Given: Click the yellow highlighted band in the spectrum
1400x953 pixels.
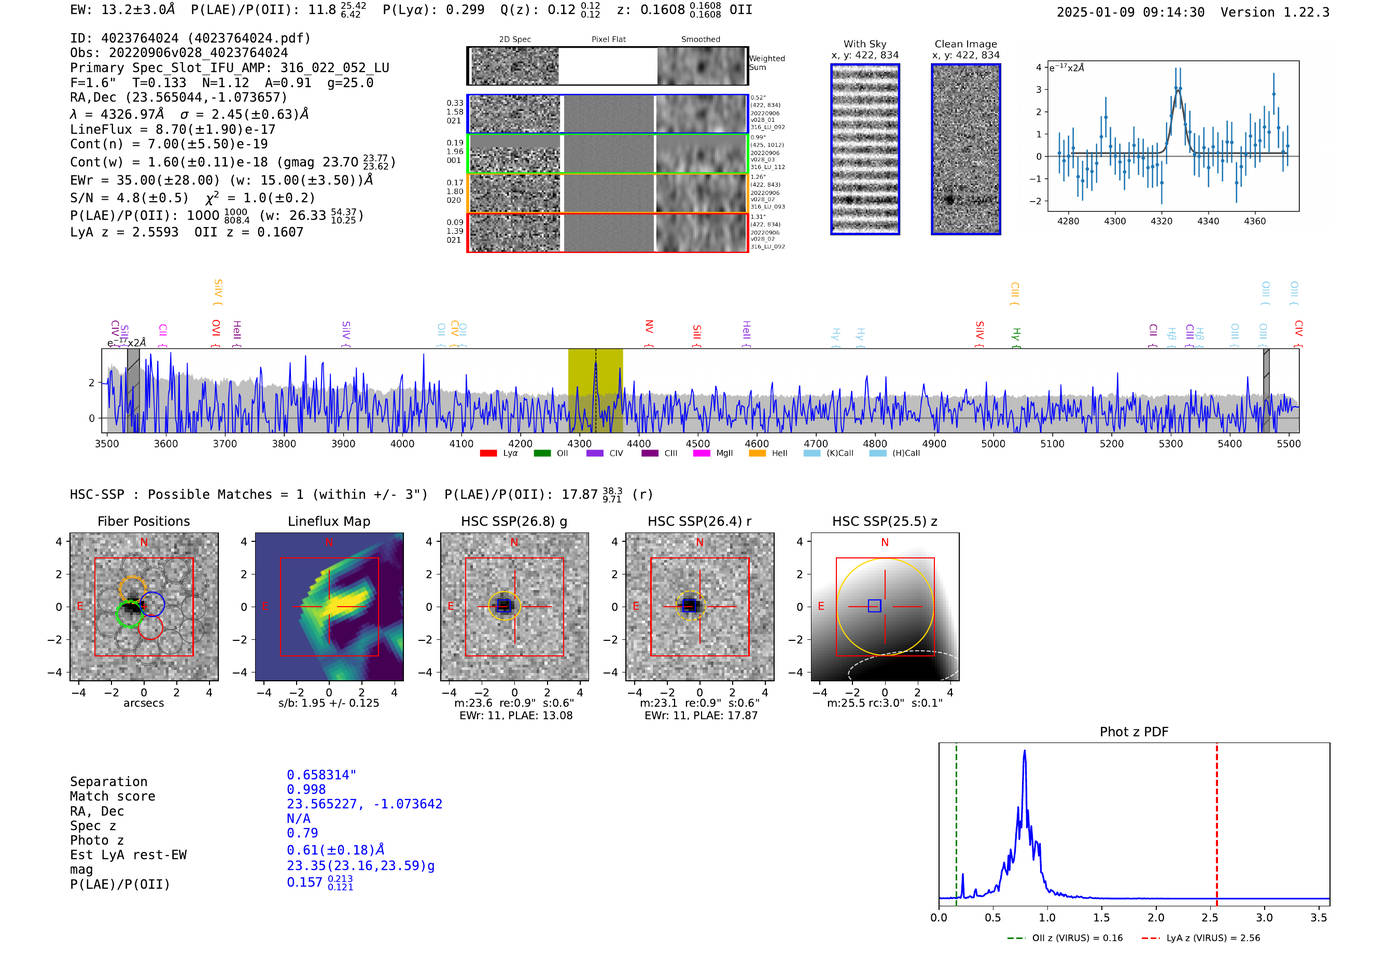Looking at the screenshot, I should 595,390.
